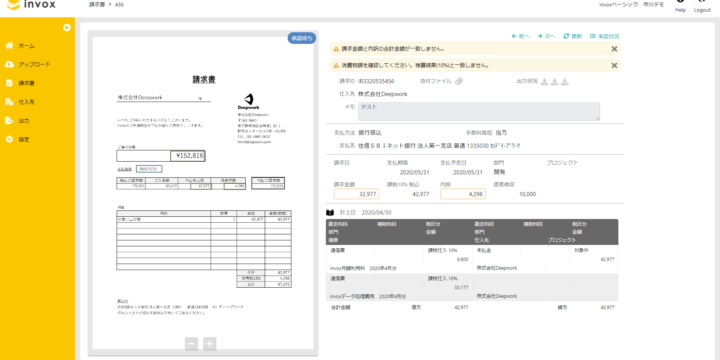Zoom in the invoice preview with plus

[209, 343]
